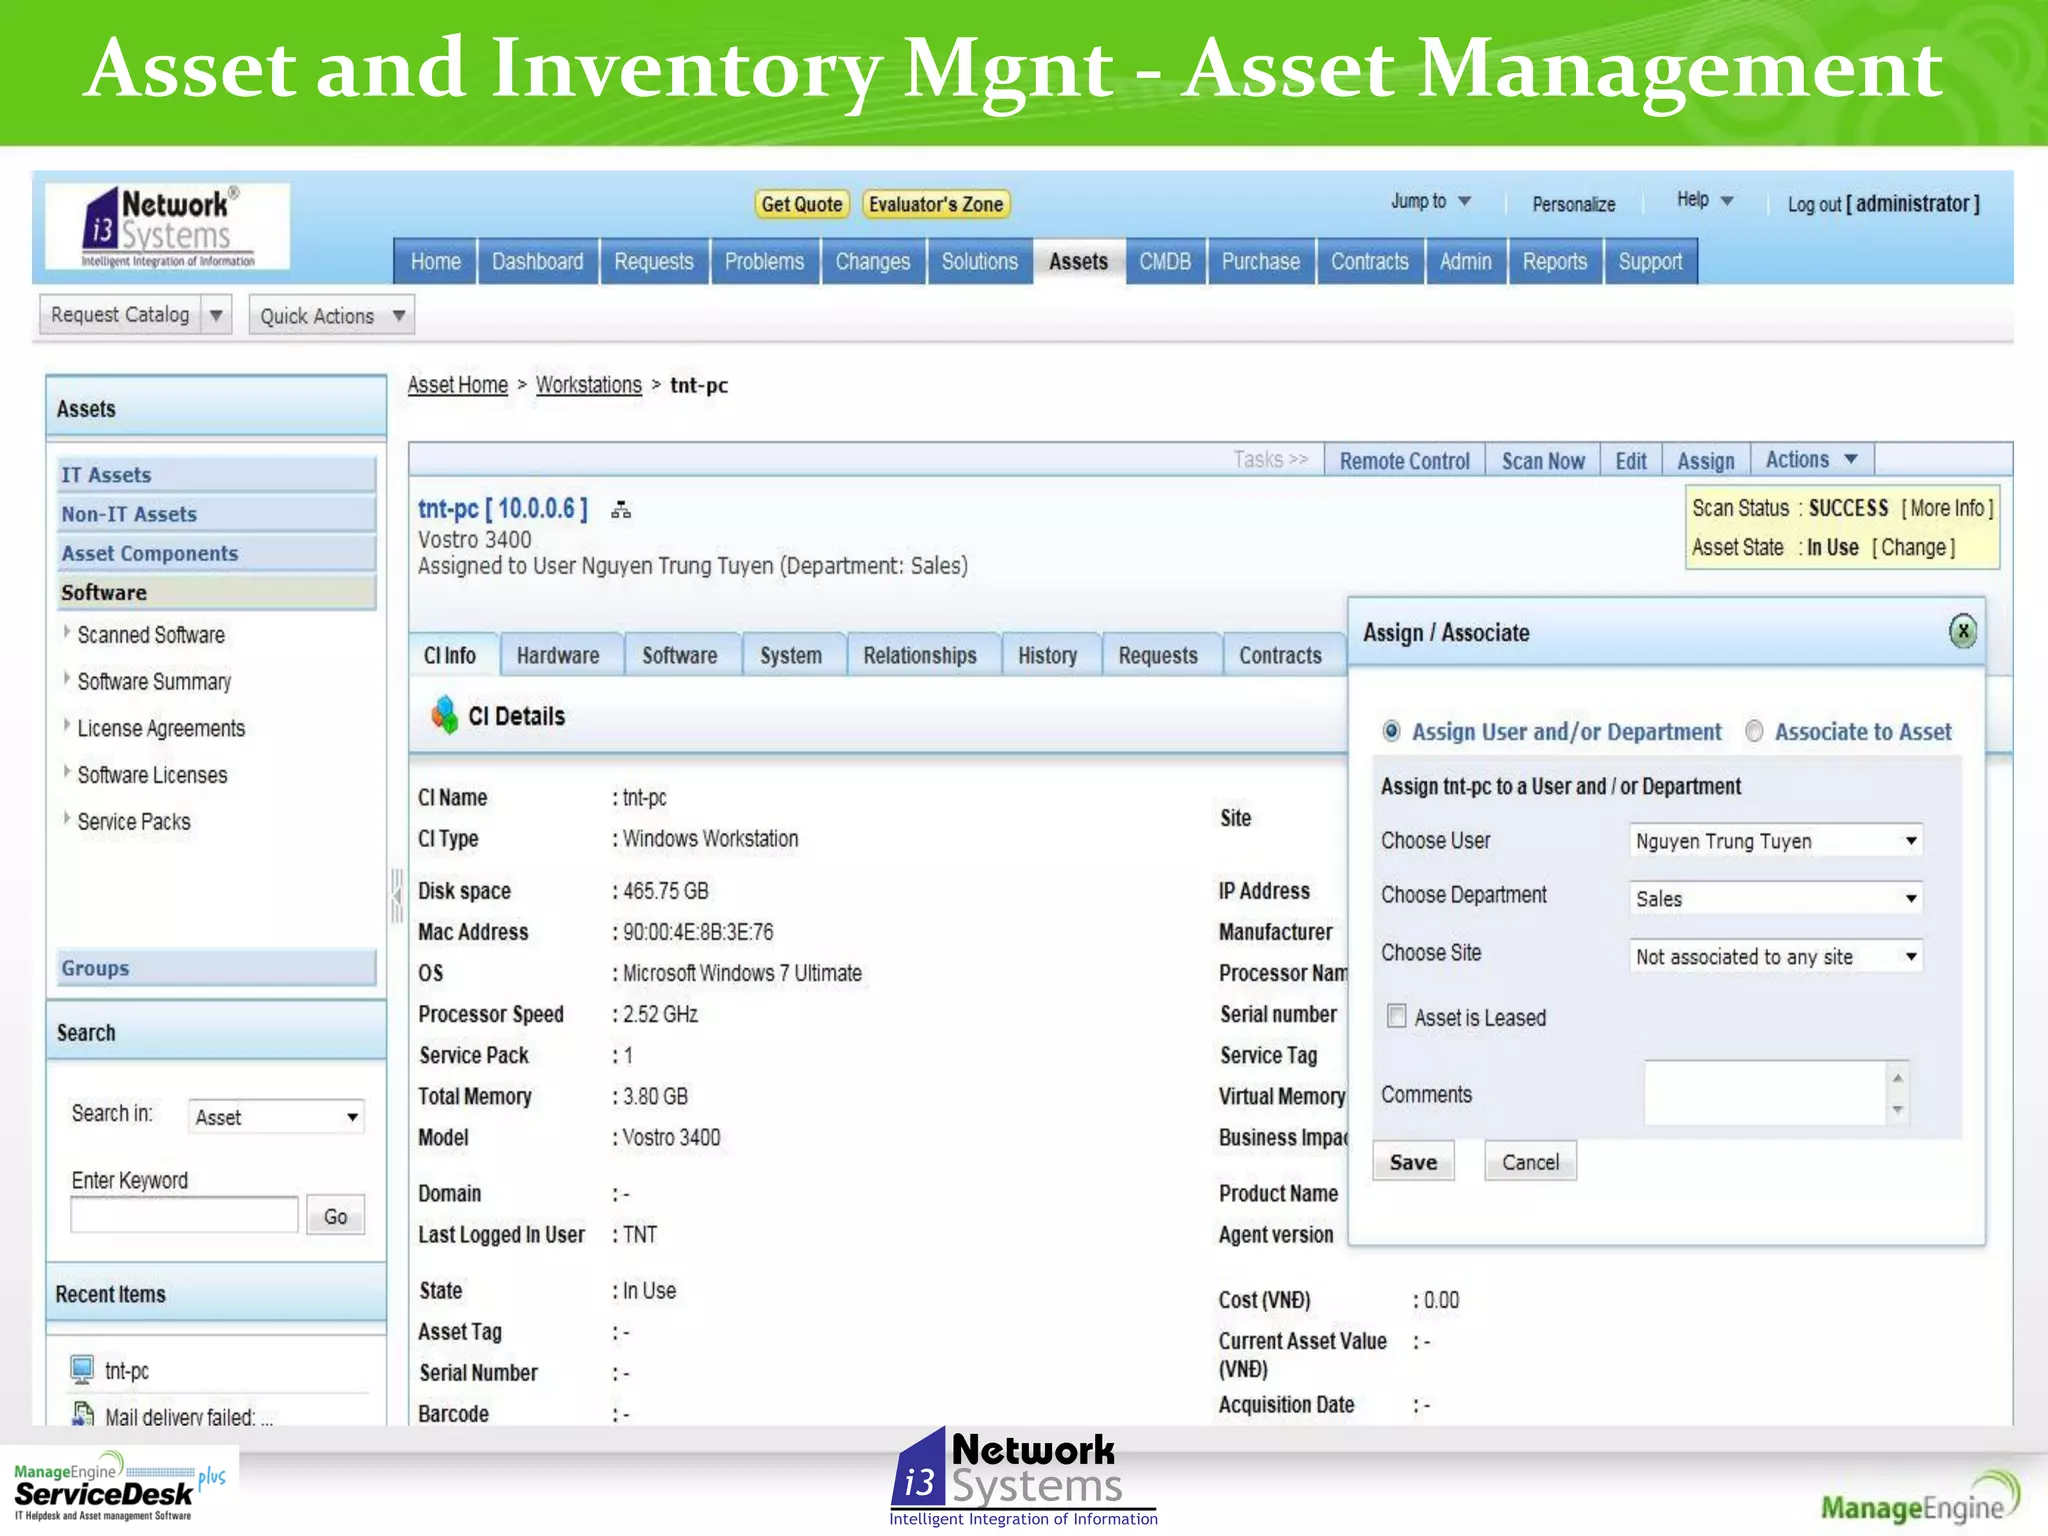Viewport: 2048px width, 1536px height.
Task: Open Non-IT Assets in the sidebar
Action: click(x=217, y=514)
